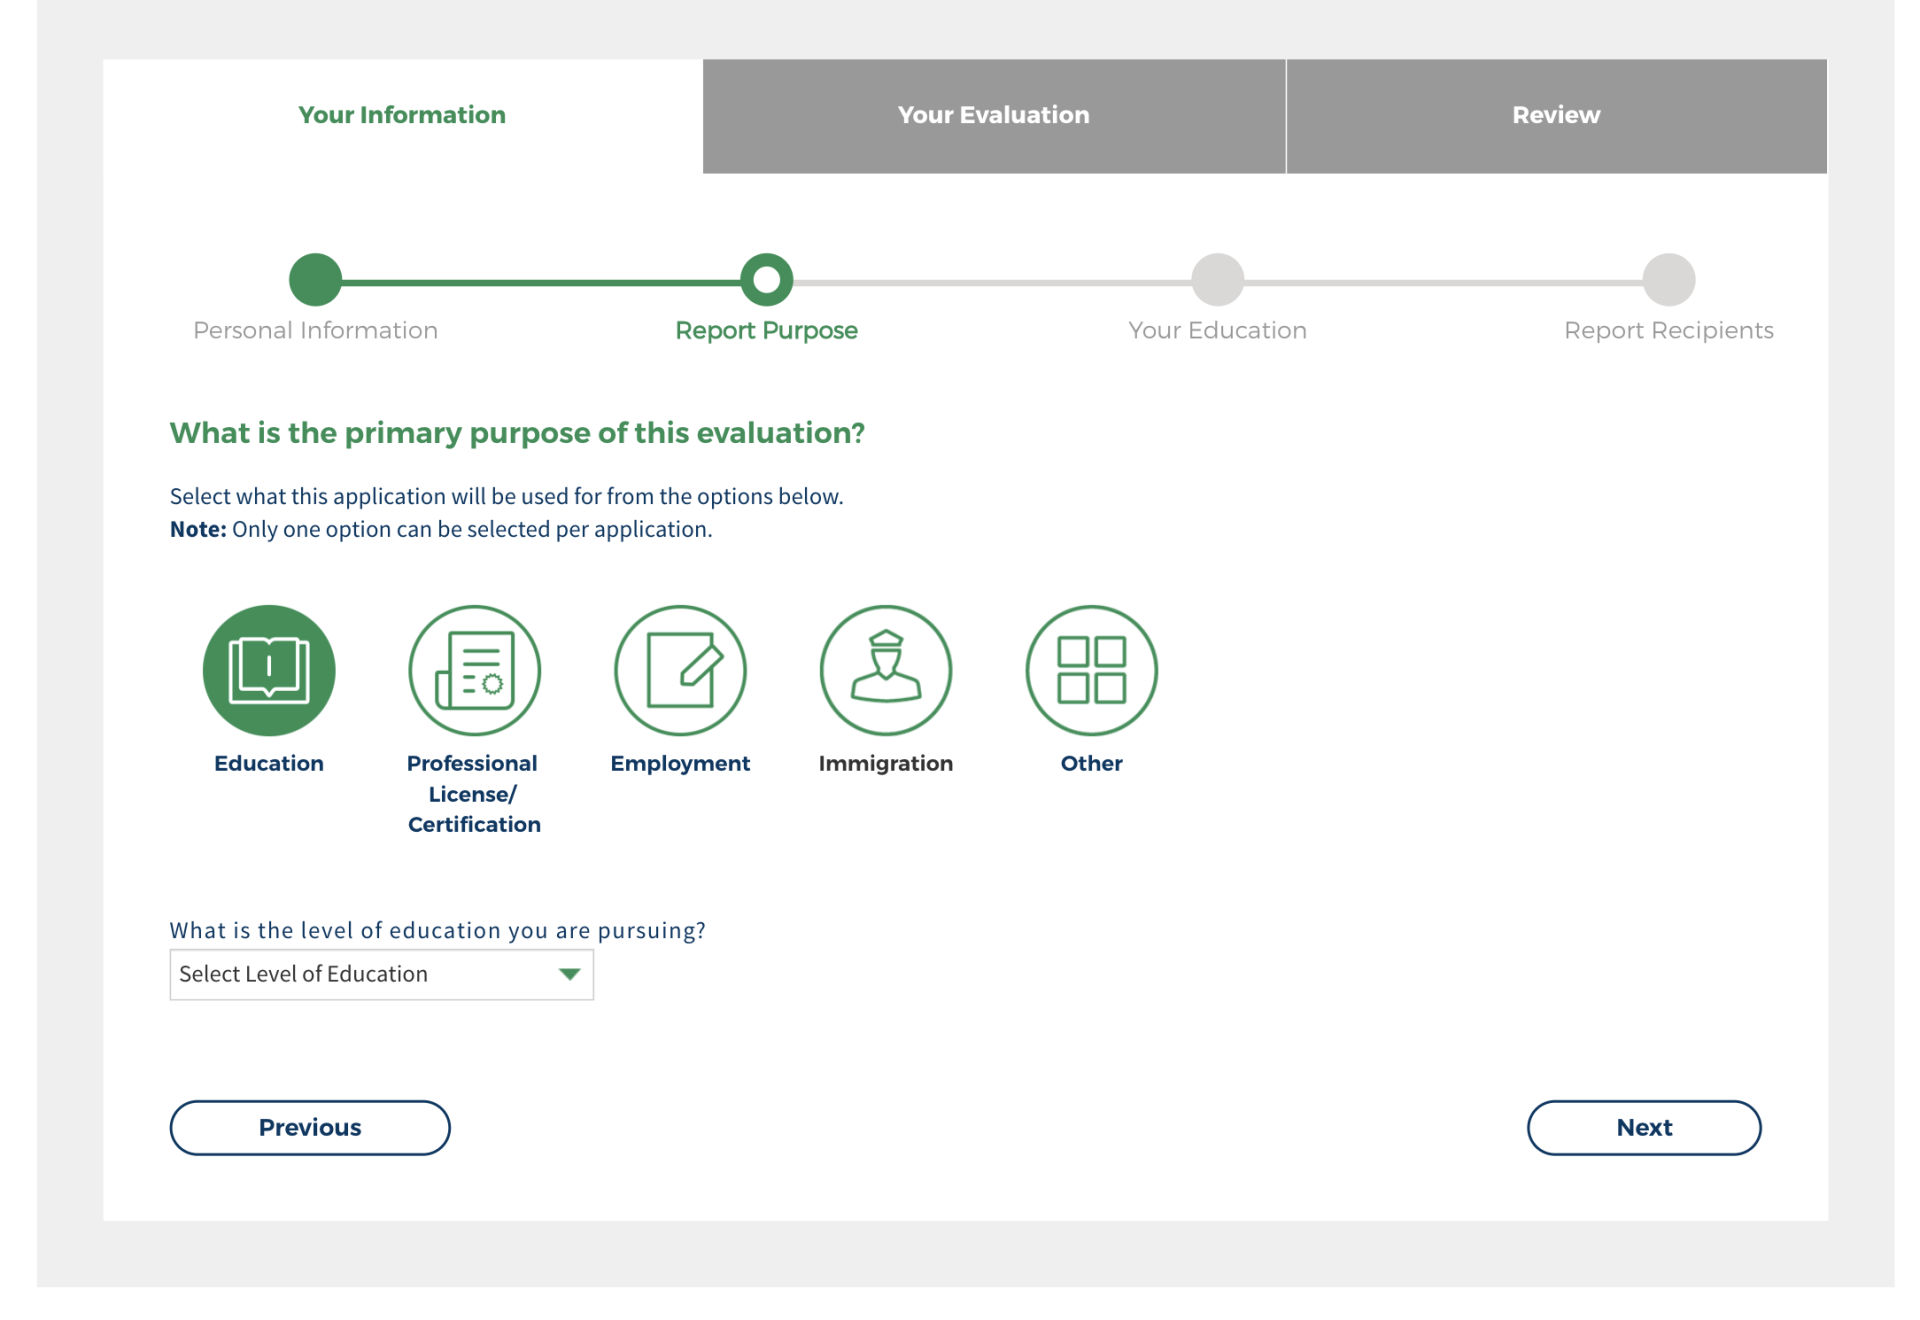The width and height of the screenshot is (1920, 1320).
Task: Open the Select Level of Education dropdown
Action: click(x=380, y=974)
